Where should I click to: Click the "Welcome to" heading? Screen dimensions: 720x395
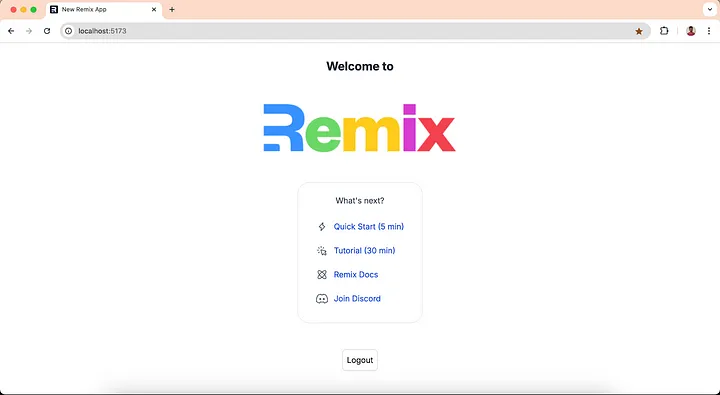[x=360, y=66]
